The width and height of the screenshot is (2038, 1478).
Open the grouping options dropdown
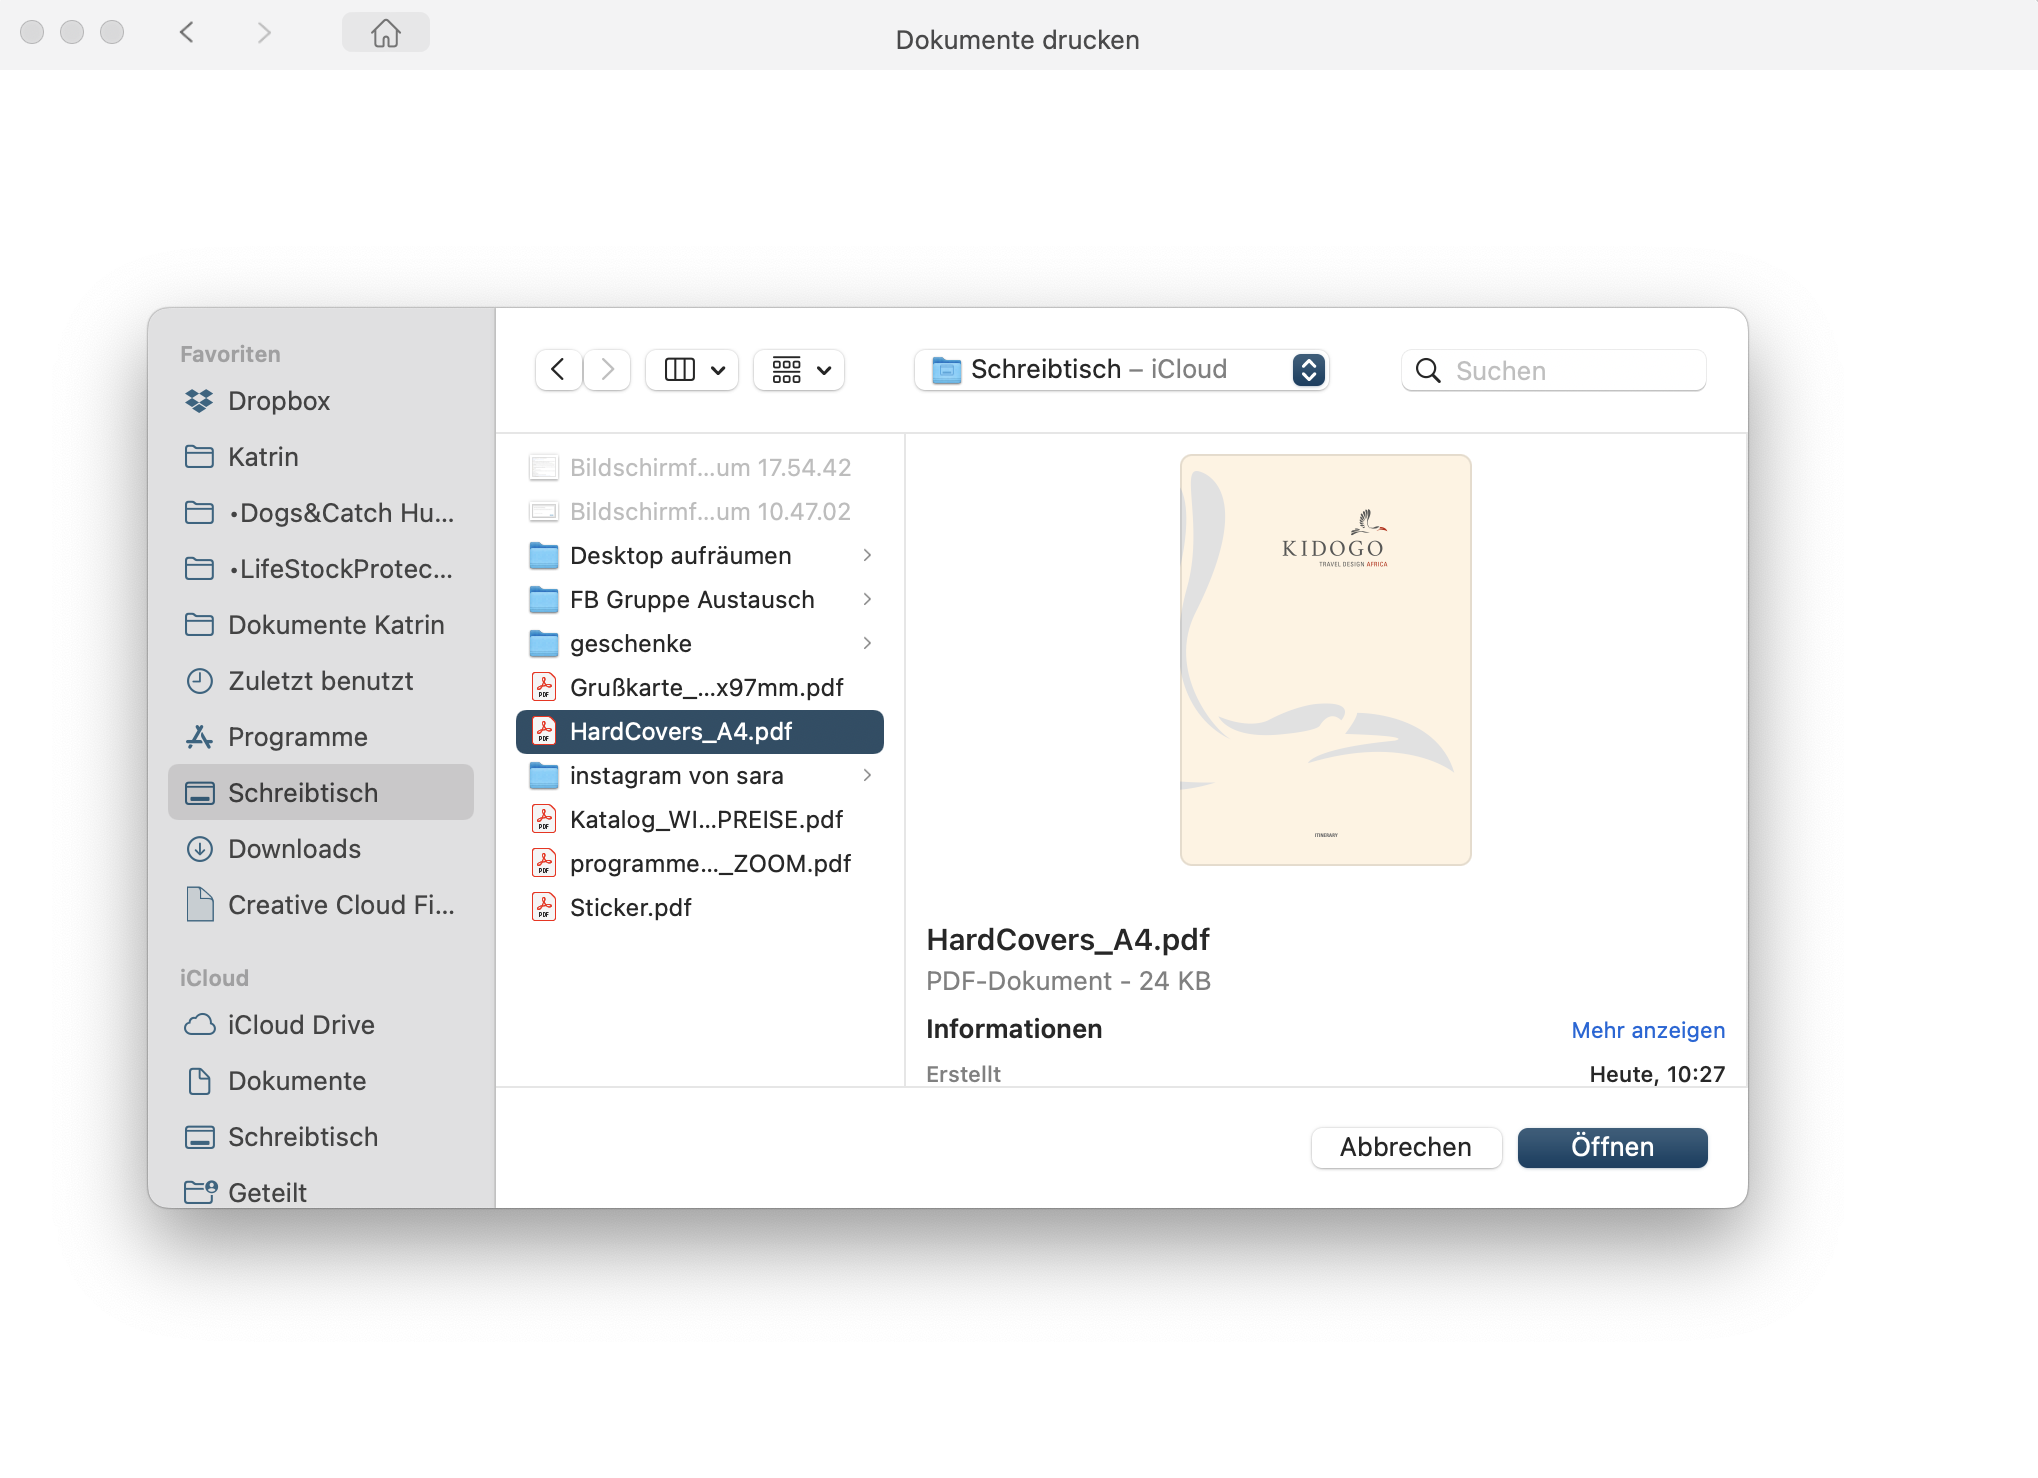800,370
